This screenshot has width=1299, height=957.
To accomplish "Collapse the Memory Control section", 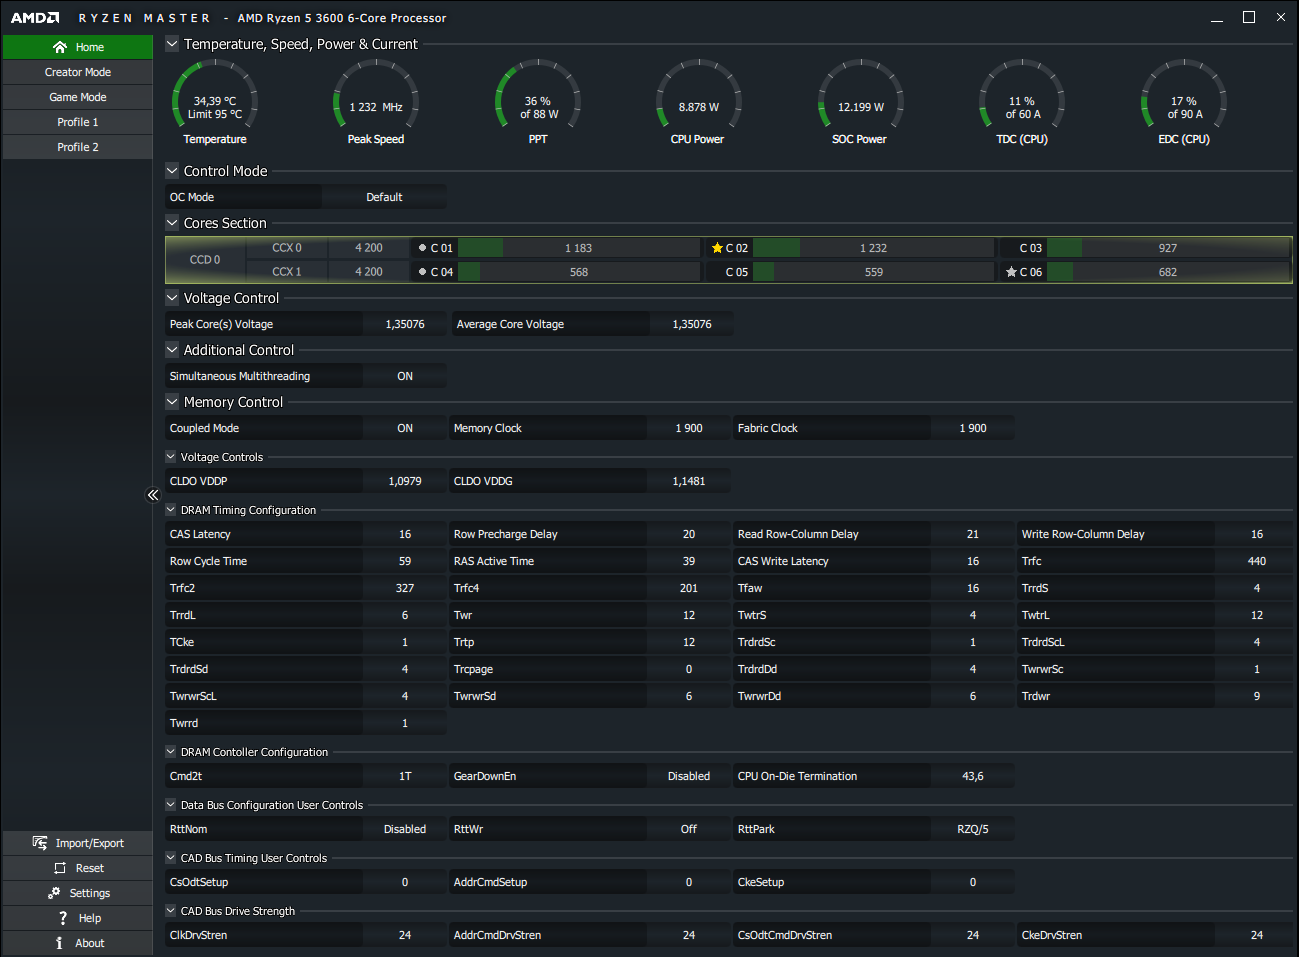I will tap(172, 402).
